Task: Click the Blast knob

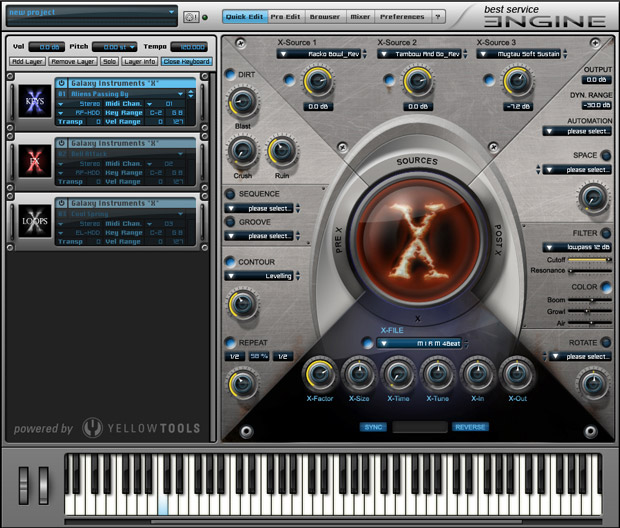Action: click(242, 102)
